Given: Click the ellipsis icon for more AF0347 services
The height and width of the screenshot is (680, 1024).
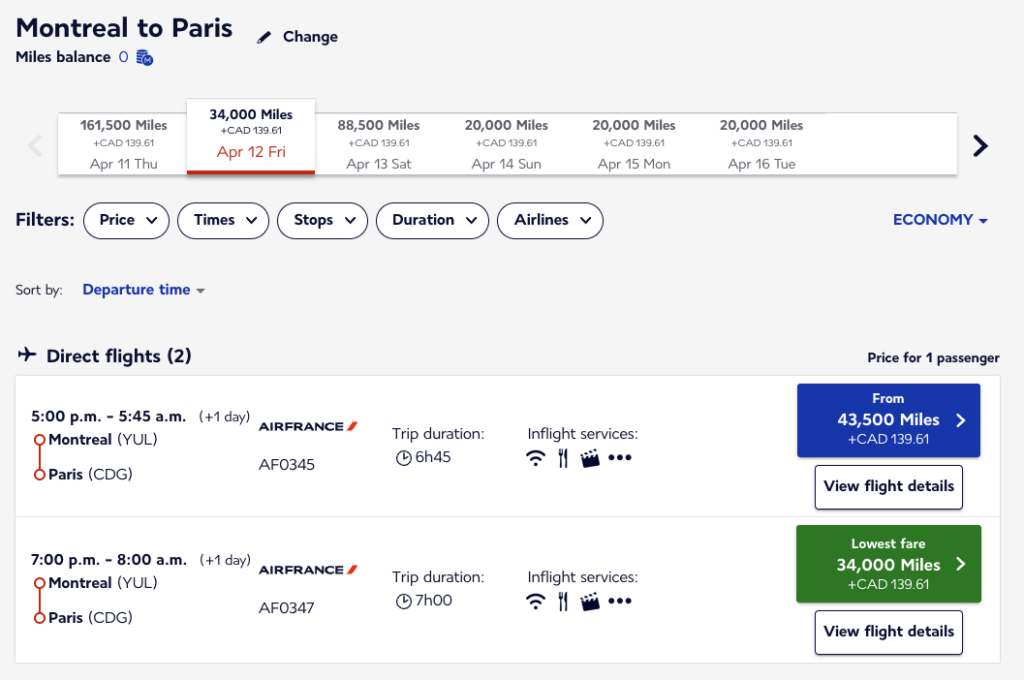Looking at the screenshot, I should coord(620,601).
